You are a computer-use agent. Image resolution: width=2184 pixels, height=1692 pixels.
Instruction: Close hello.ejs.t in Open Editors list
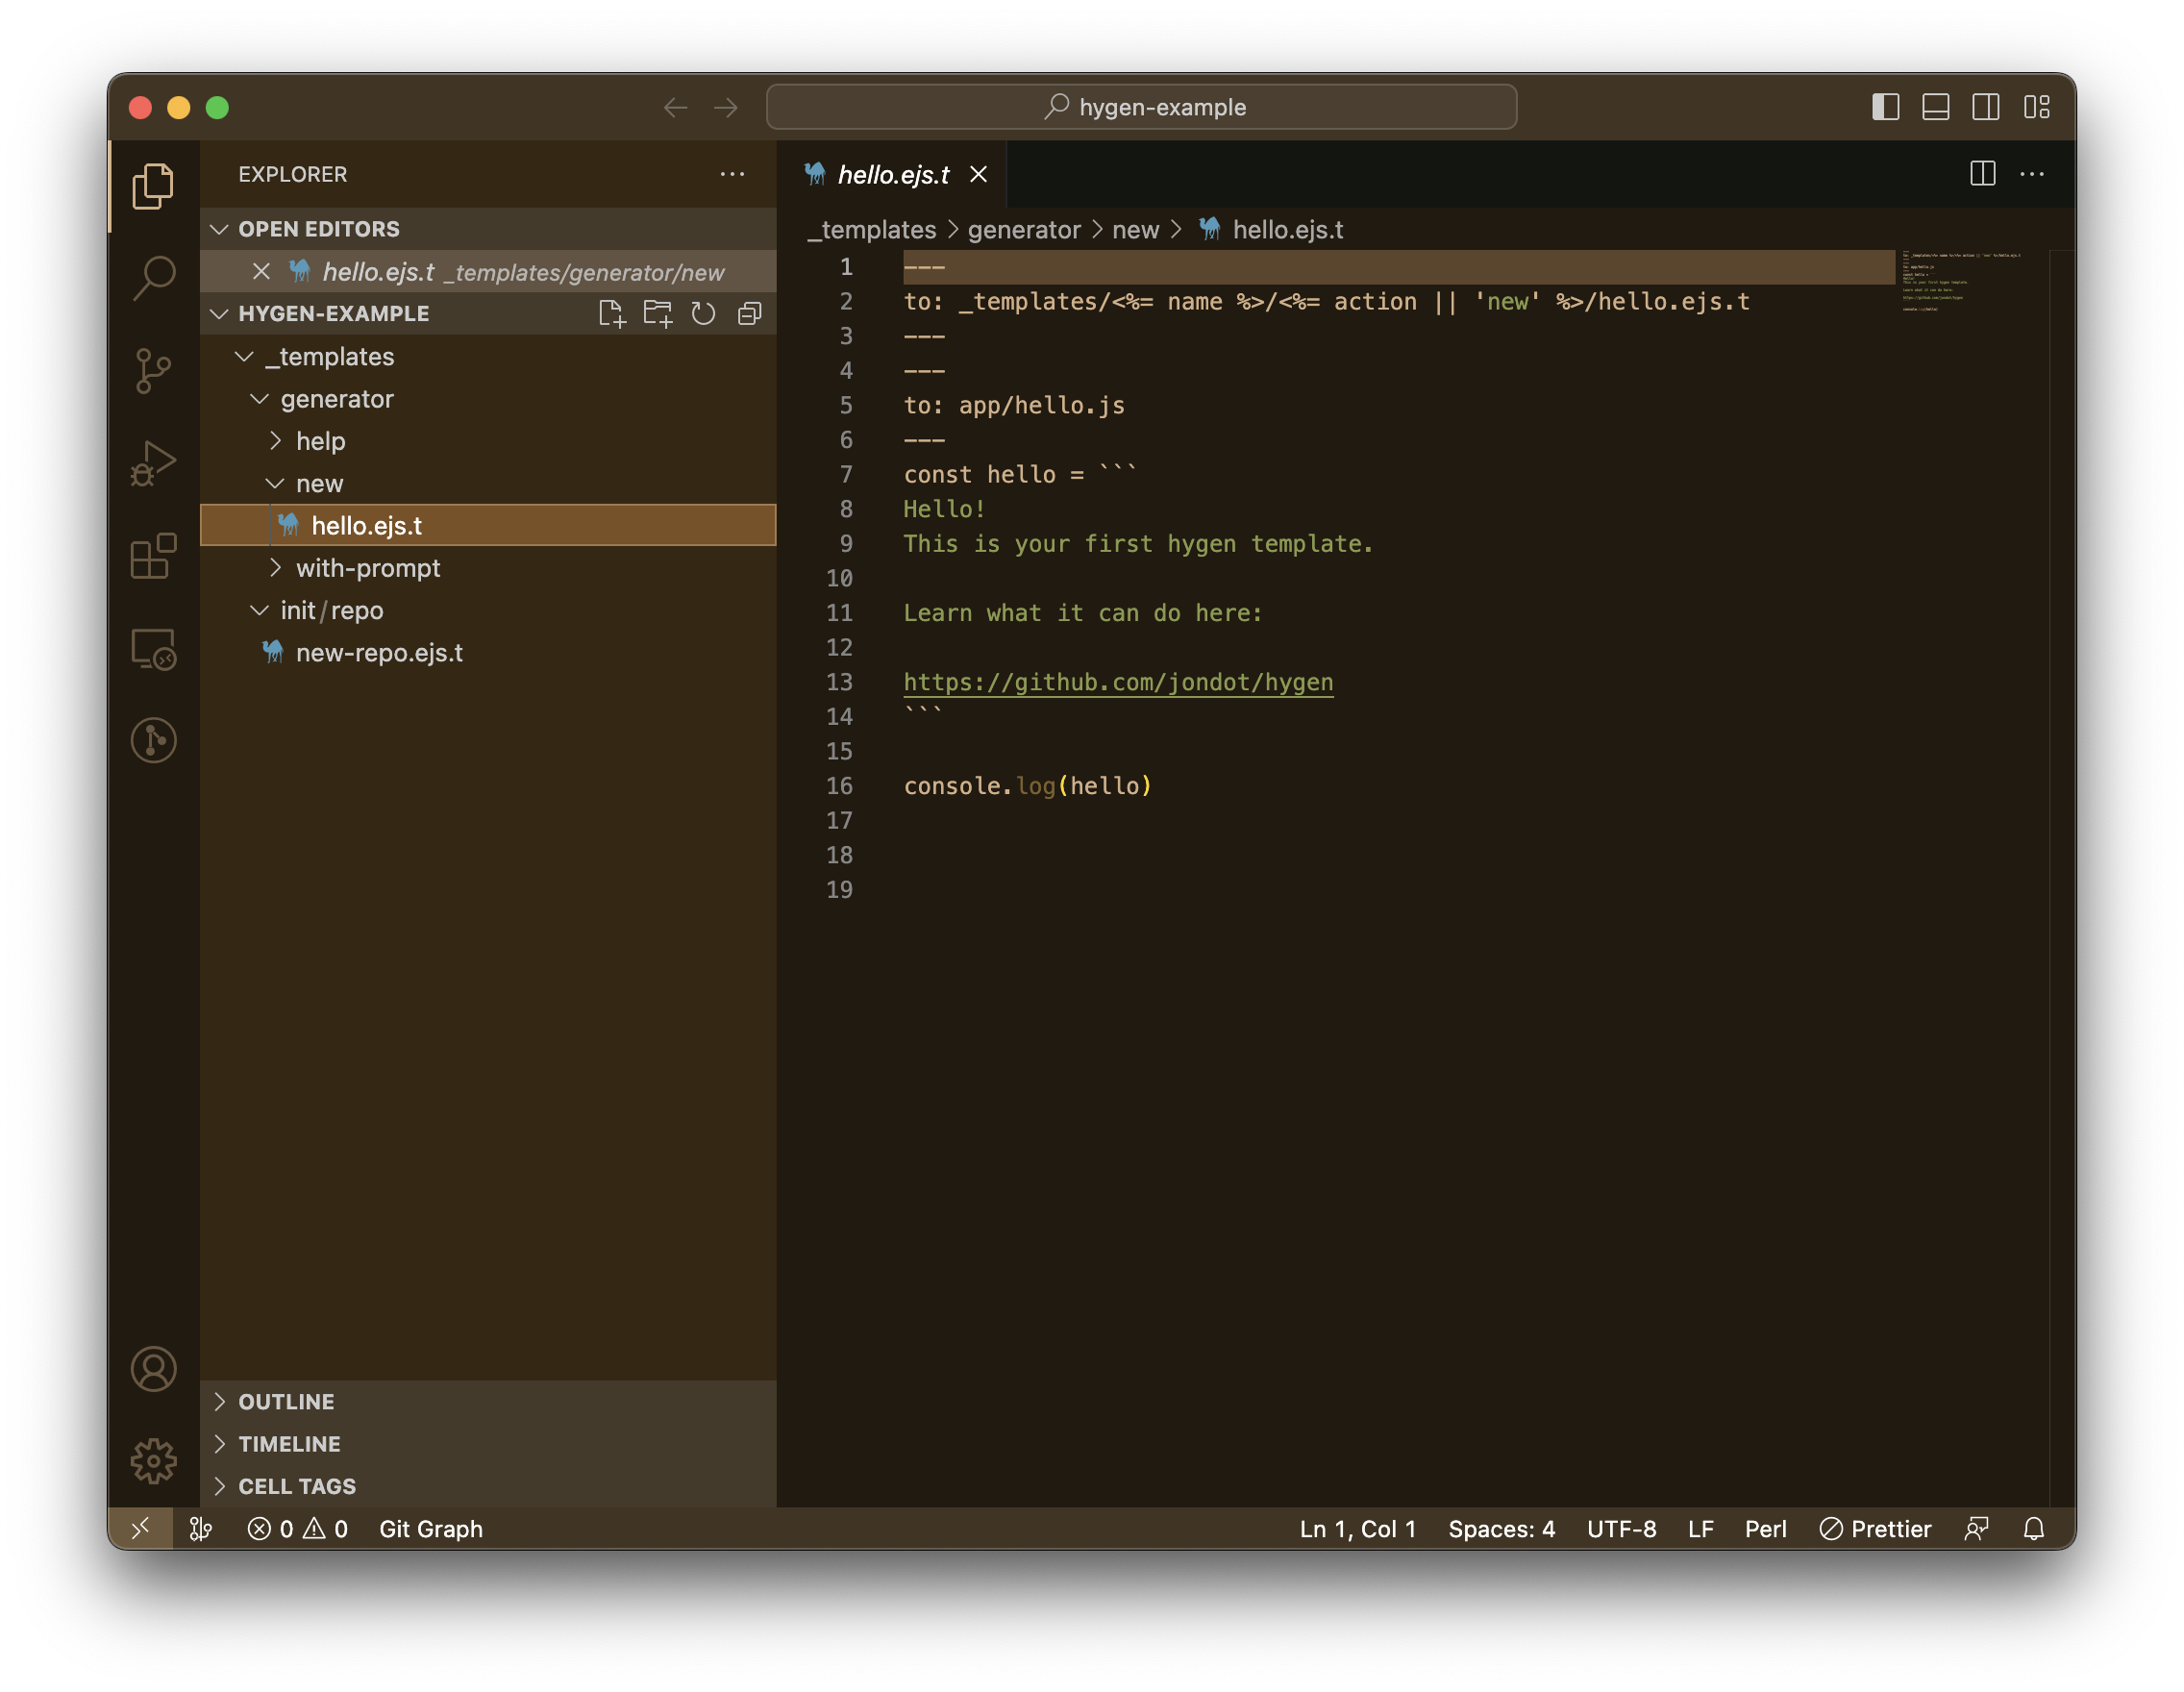261,272
